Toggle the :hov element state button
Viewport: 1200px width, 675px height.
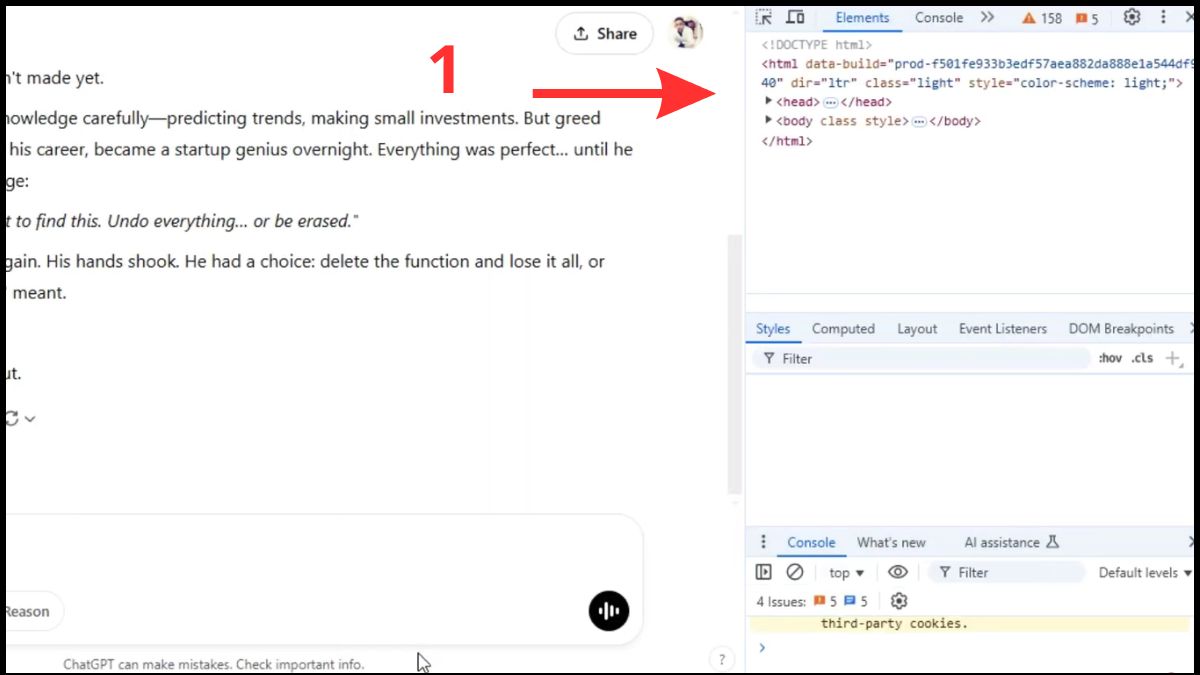1110,358
